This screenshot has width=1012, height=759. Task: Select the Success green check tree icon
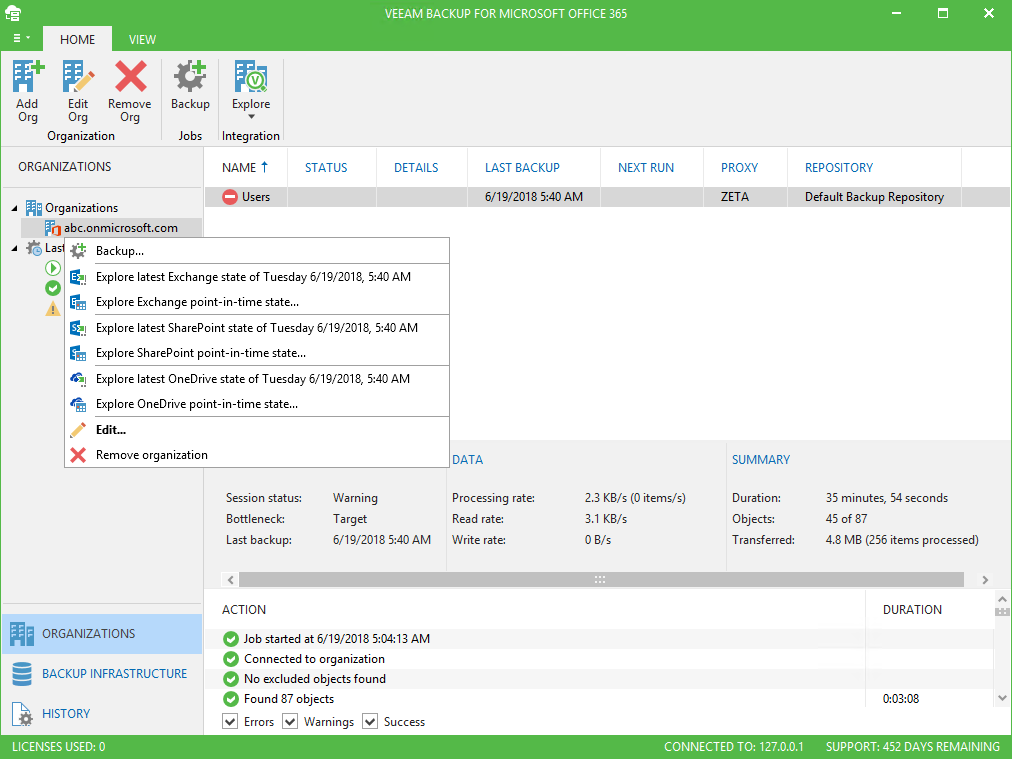(x=53, y=288)
